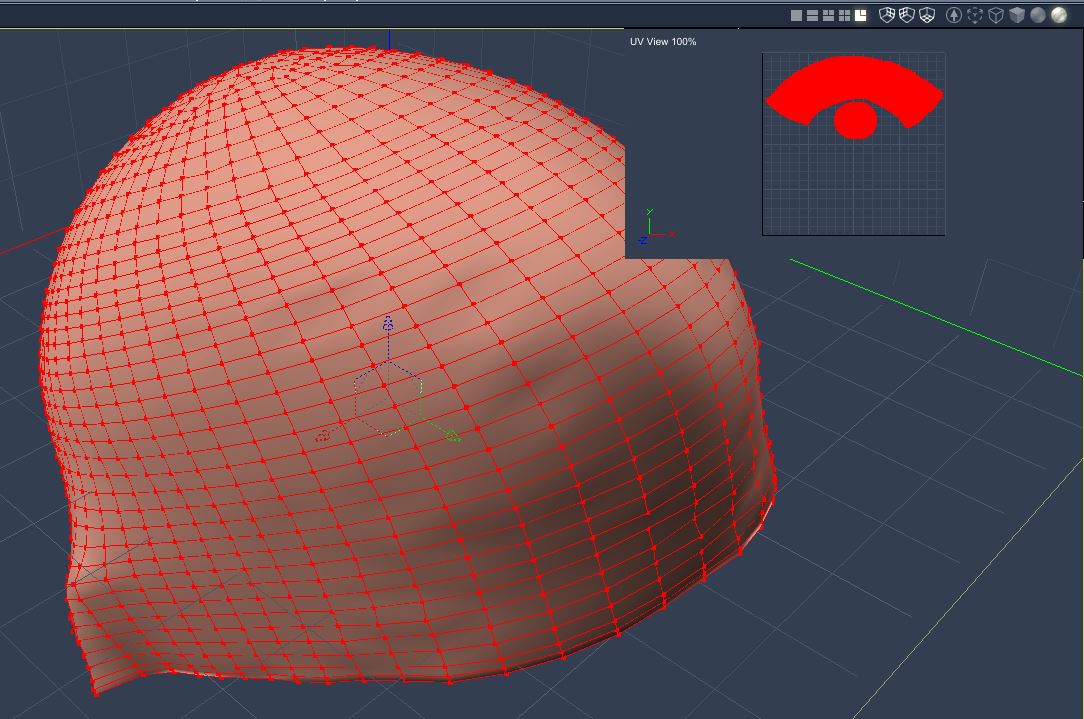The image size is (1084, 719).
Task: Click the red circular UV island
Action: click(x=856, y=120)
